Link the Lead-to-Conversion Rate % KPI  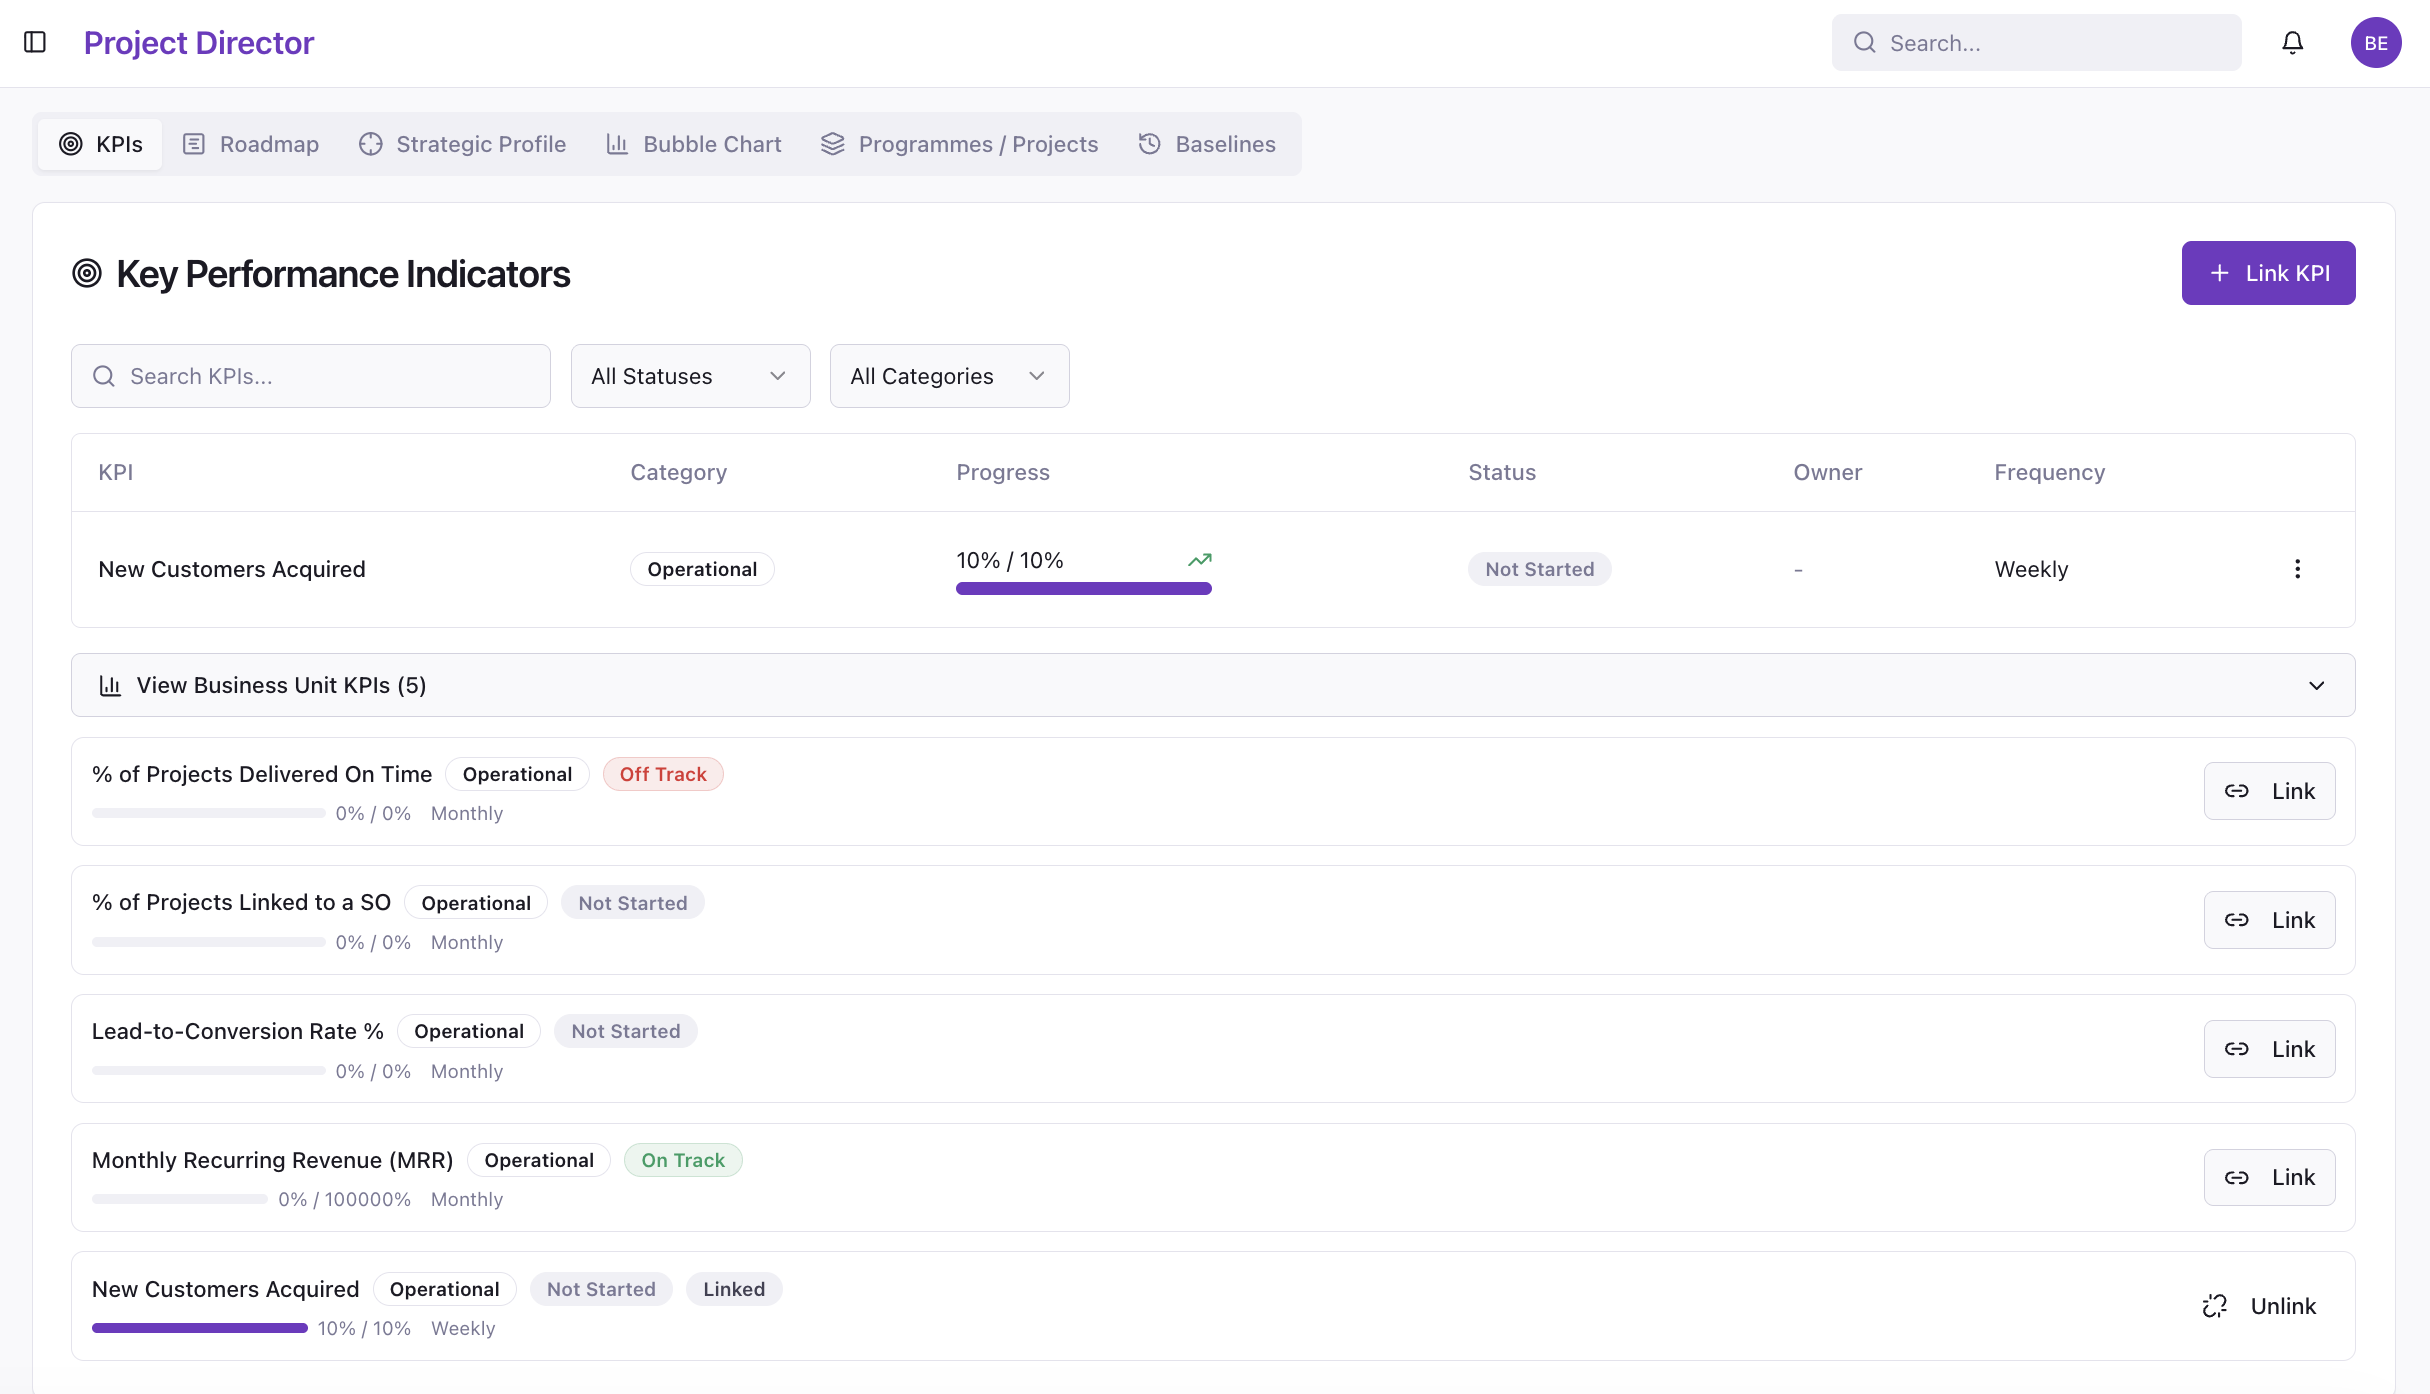[2269, 1049]
